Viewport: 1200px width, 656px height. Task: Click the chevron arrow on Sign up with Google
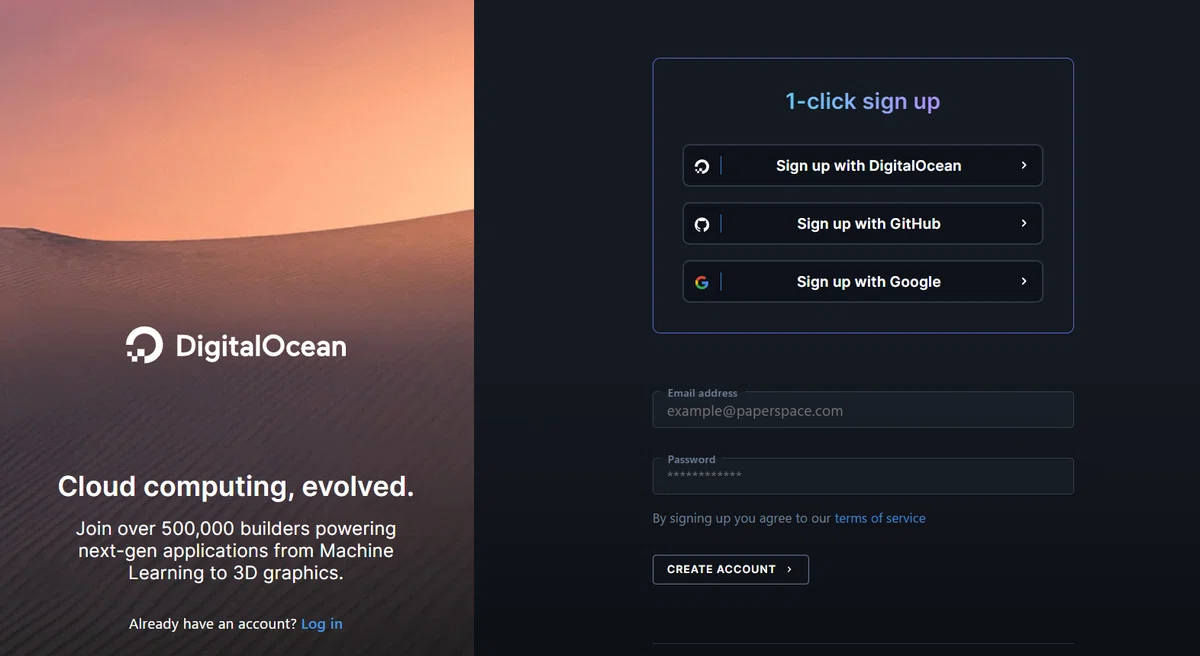(1024, 281)
